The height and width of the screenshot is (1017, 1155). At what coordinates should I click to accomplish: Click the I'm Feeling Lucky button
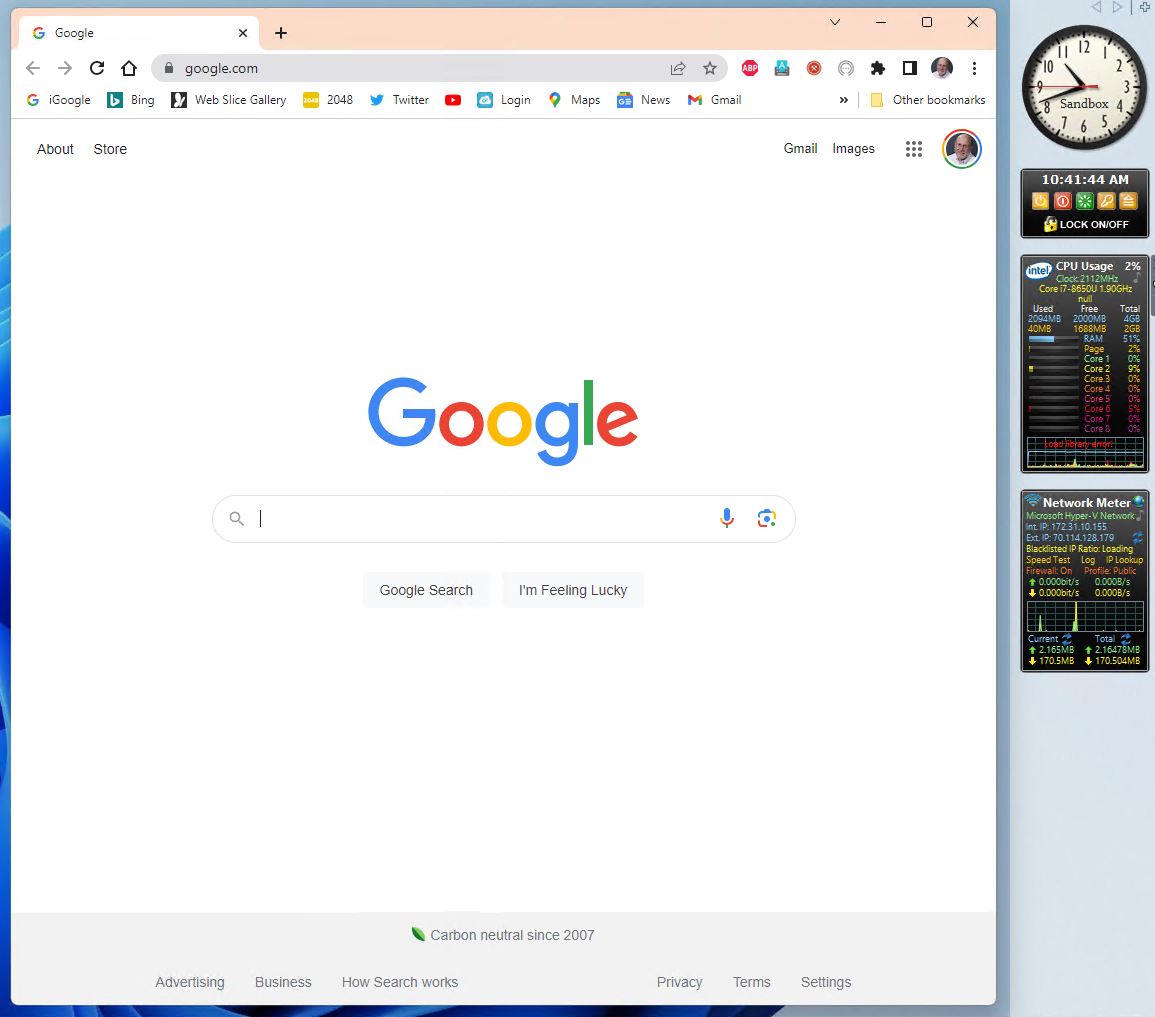(572, 591)
